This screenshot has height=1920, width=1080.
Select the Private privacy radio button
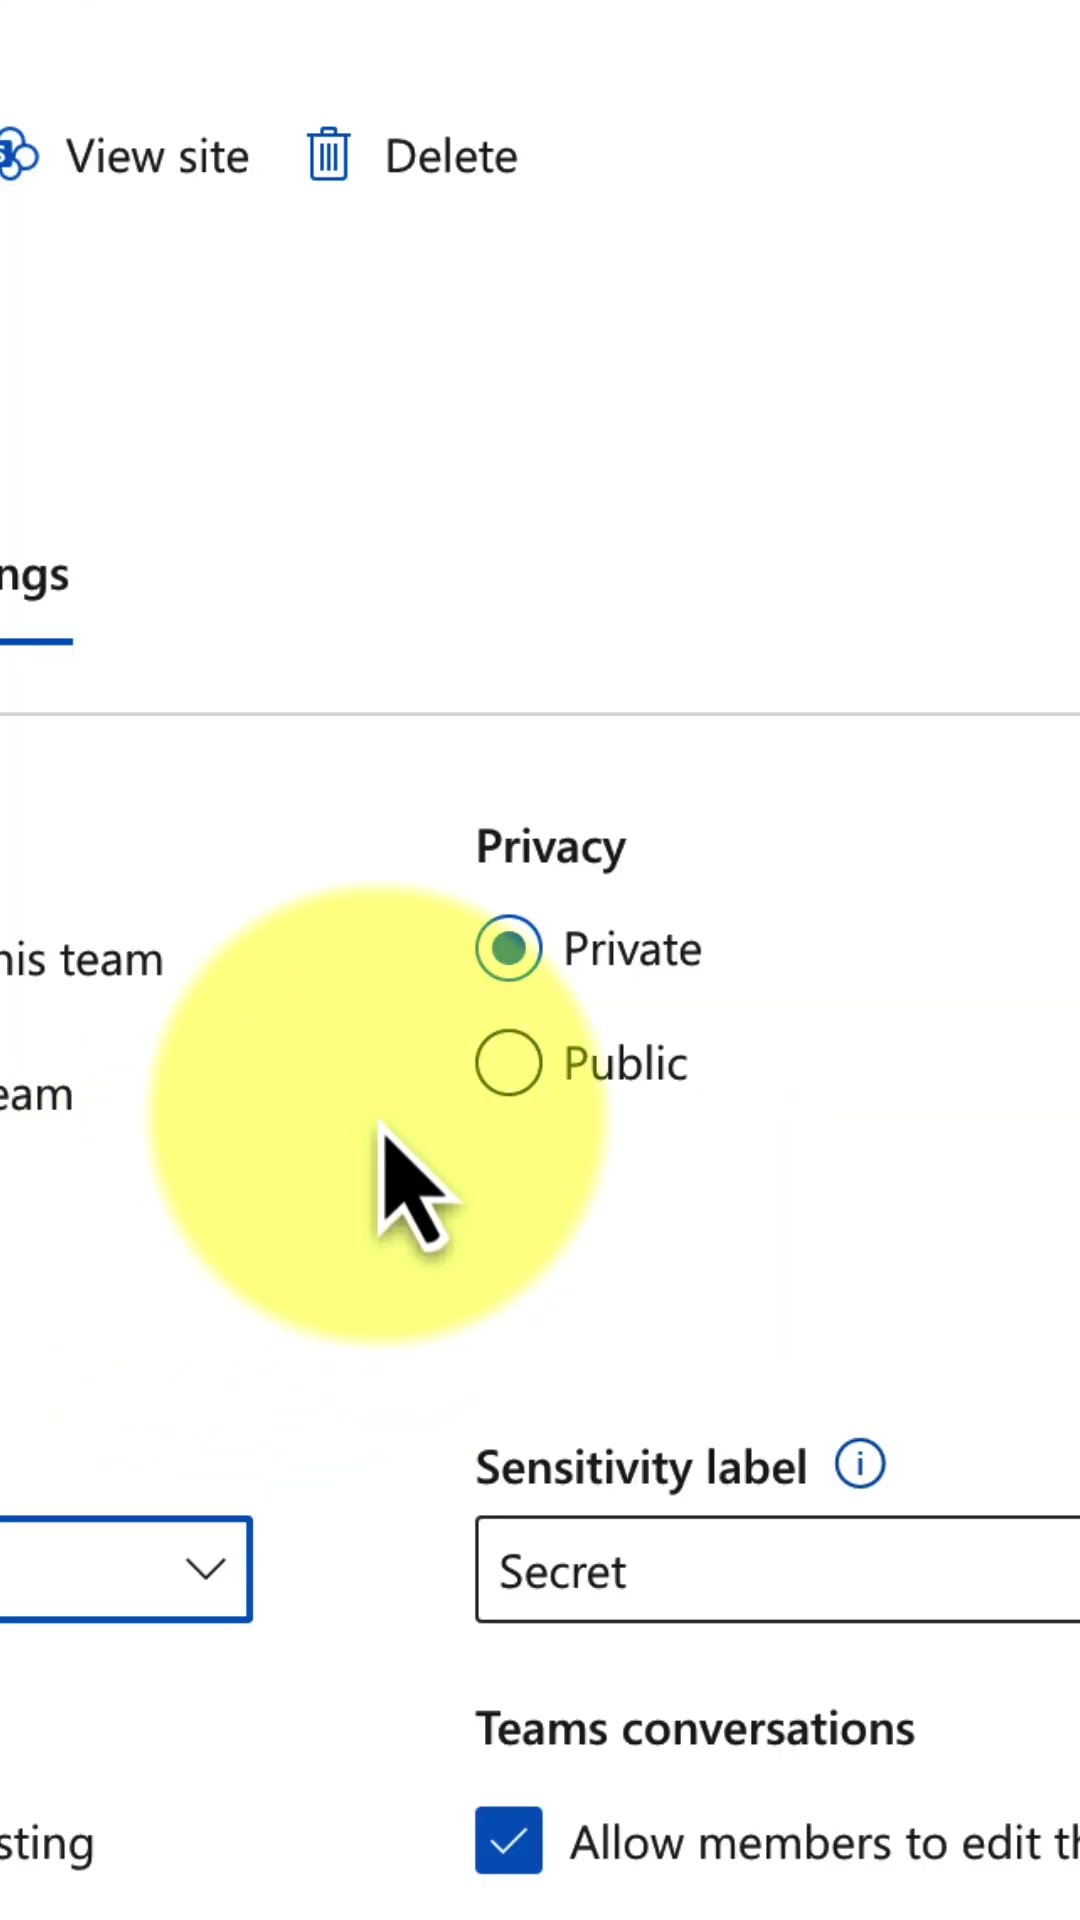click(509, 948)
